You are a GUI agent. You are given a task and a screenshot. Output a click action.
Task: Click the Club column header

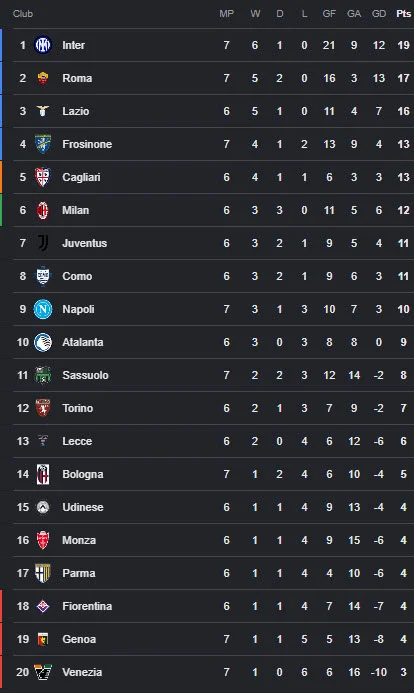click(23, 14)
